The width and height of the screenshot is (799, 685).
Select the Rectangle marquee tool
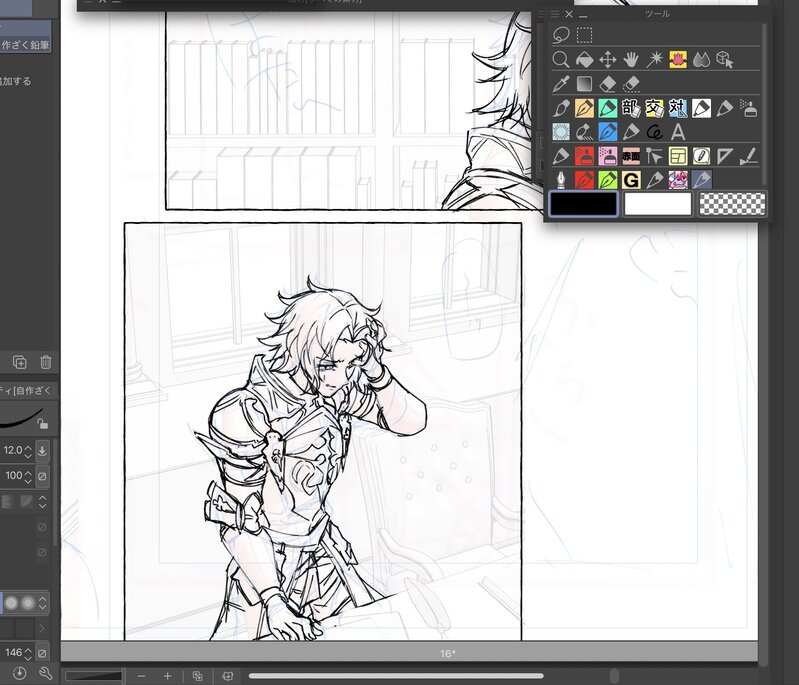point(584,35)
